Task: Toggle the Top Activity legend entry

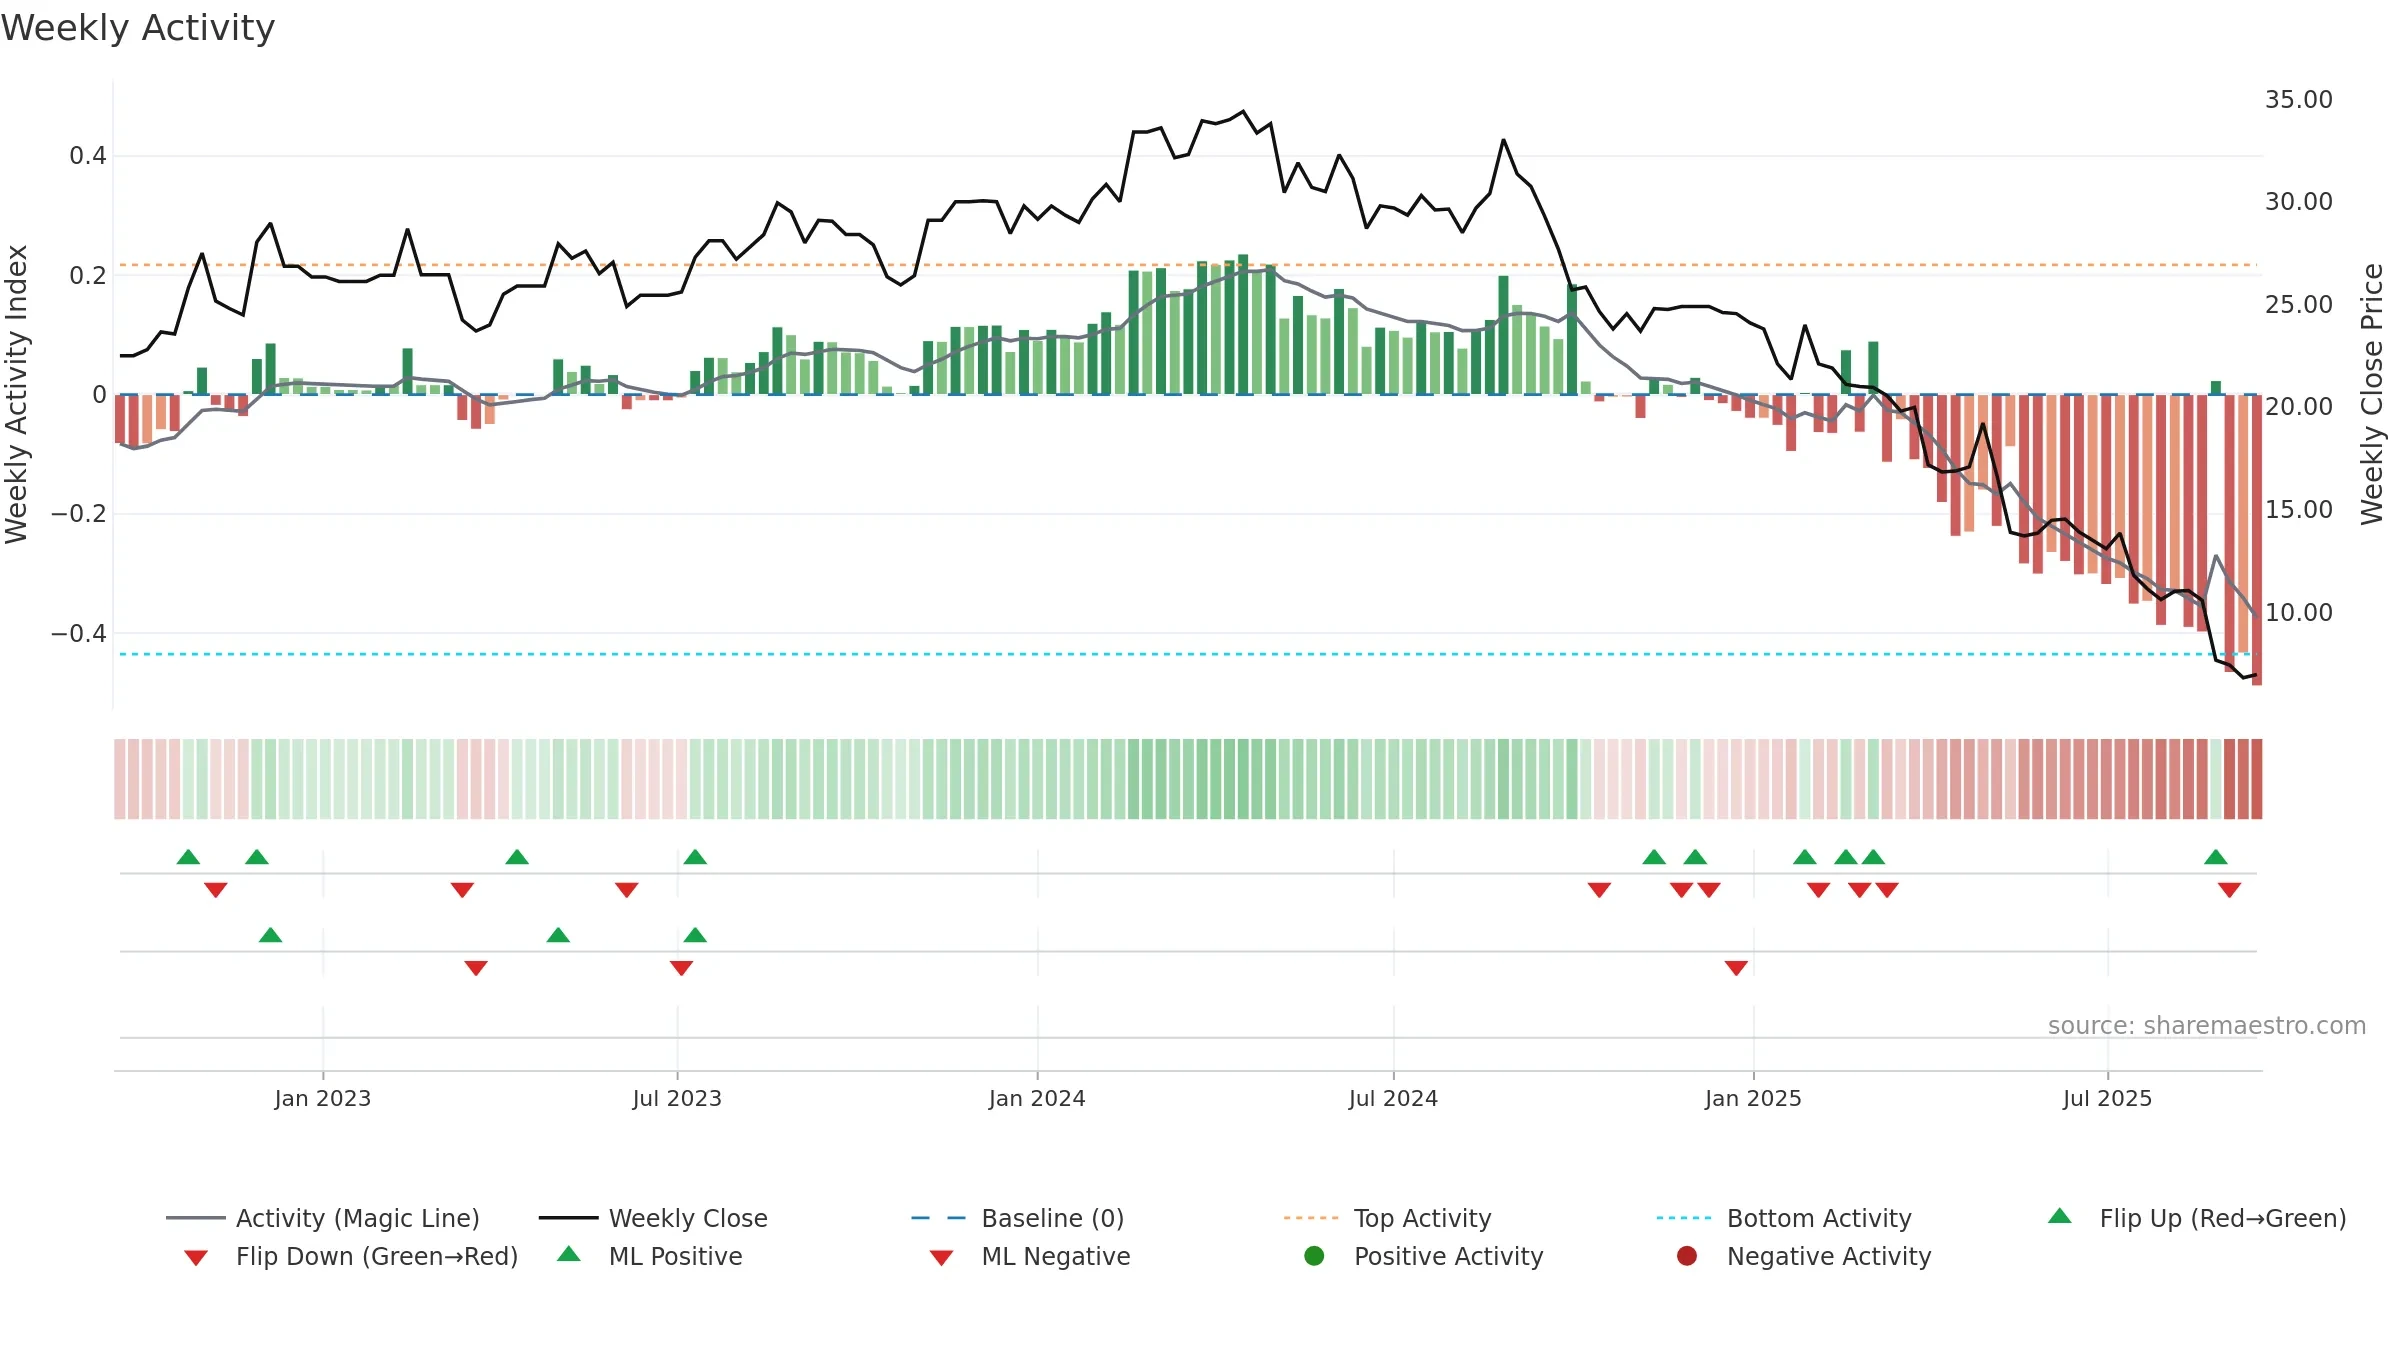Action: pos(1387,1218)
